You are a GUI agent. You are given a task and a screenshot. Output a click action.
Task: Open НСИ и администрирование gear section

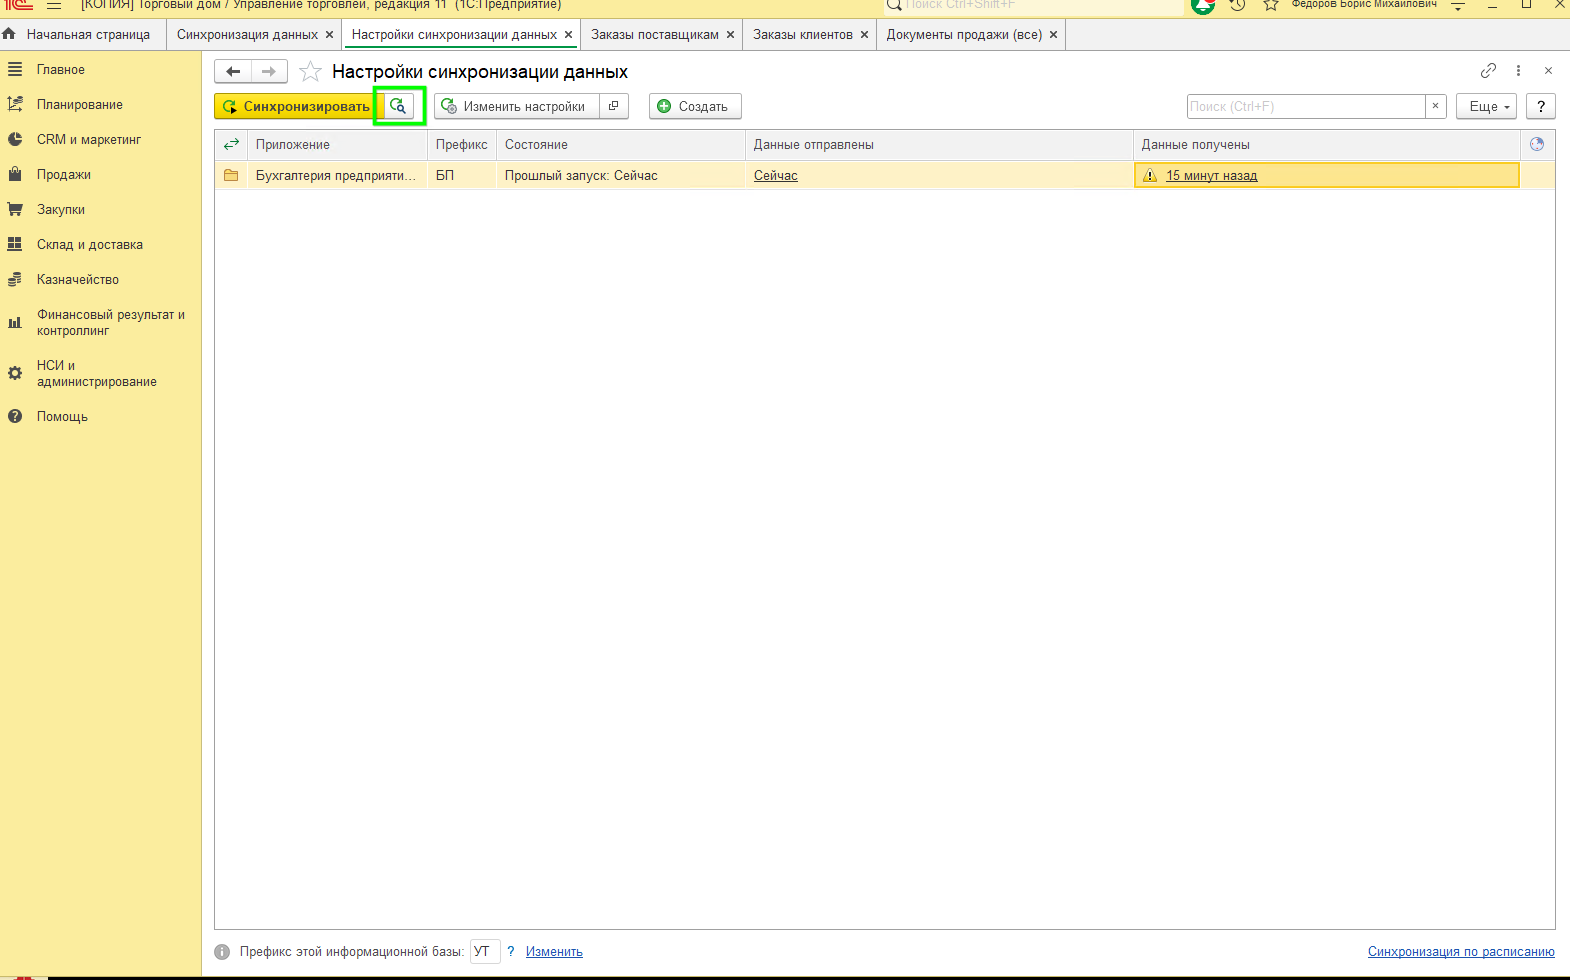coord(96,373)
